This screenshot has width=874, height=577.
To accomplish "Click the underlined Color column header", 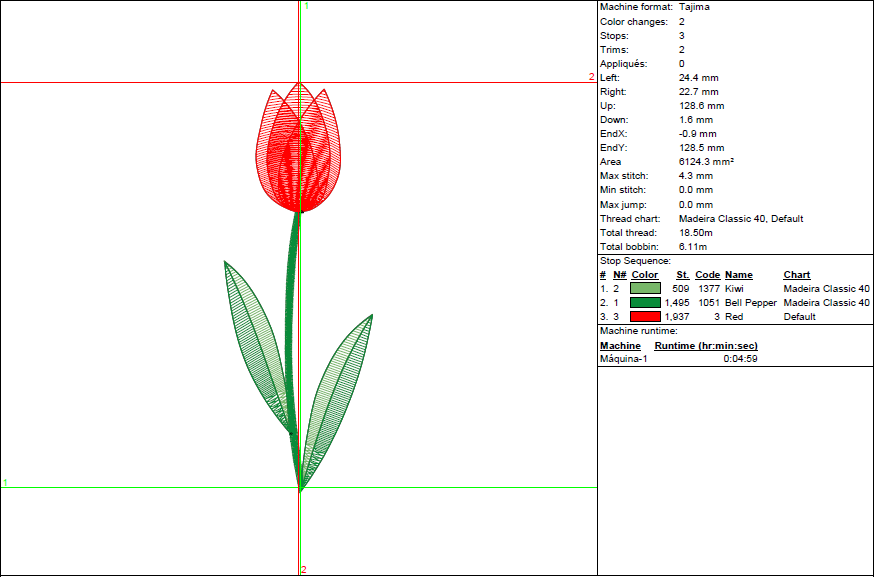I will pyautogui.click(x=645, y=274).
